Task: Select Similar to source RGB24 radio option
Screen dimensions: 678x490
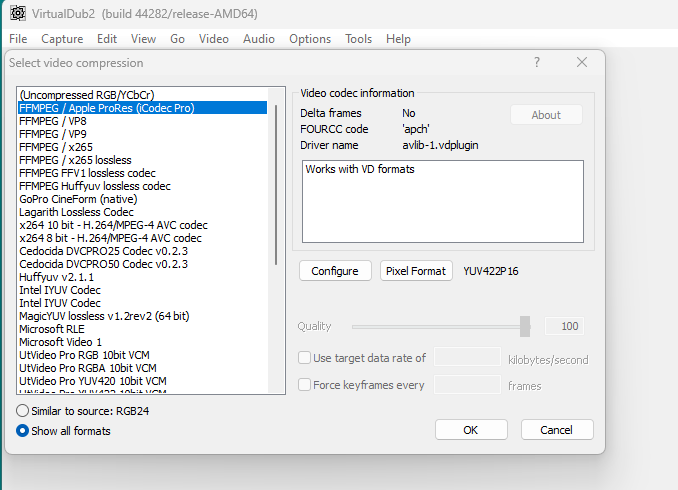Action: [23, 411]
